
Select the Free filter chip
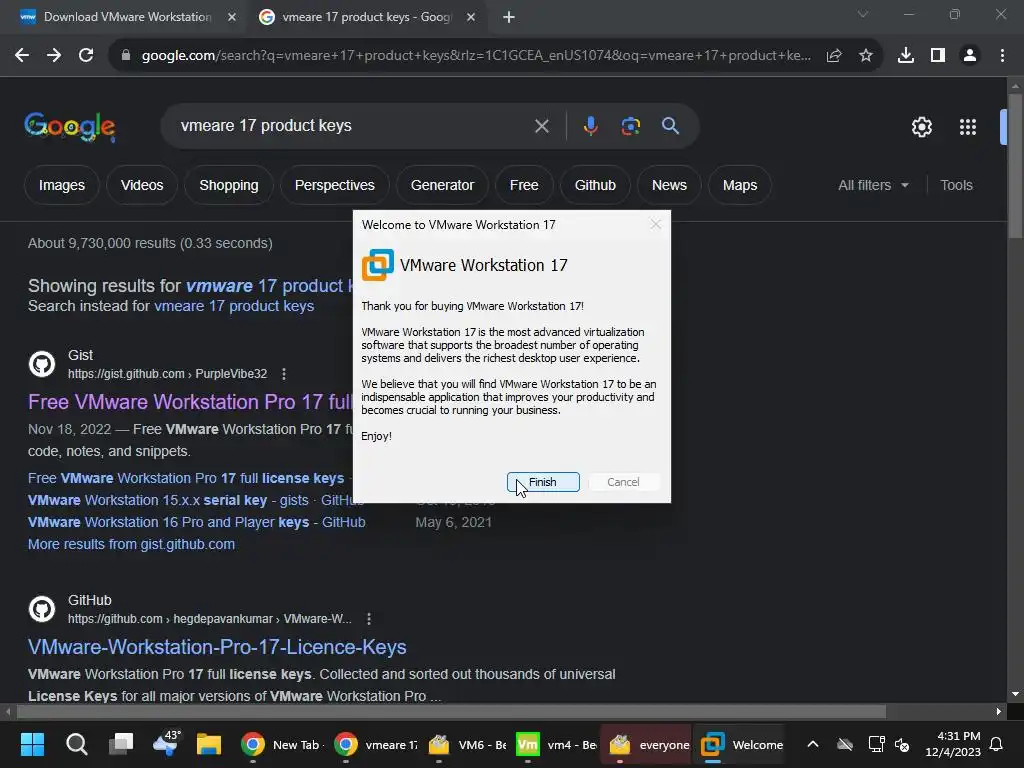(524, 185)
